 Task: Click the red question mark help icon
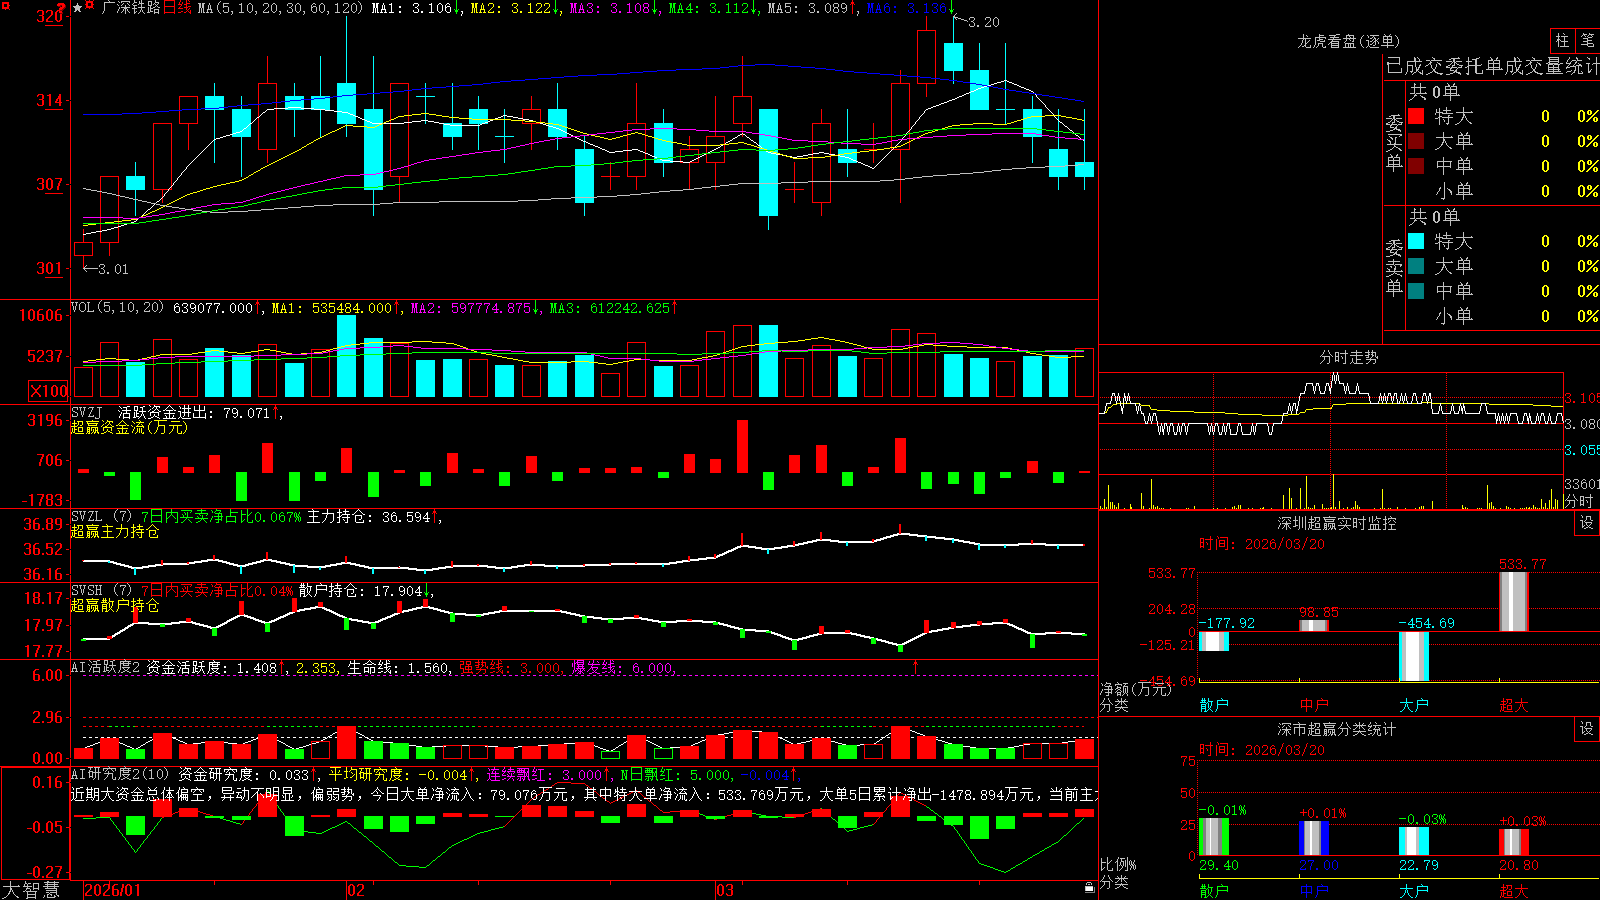(62, 7)
